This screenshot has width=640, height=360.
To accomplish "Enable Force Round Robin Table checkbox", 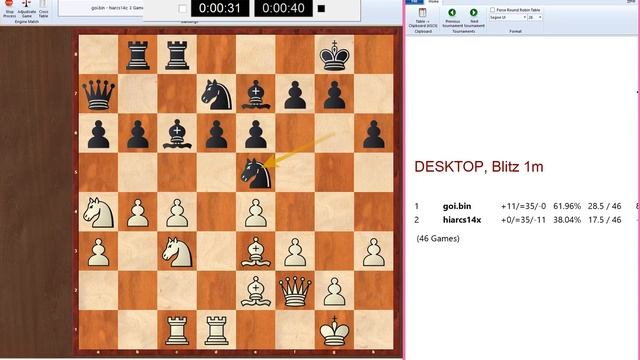I will click(492, 9).
